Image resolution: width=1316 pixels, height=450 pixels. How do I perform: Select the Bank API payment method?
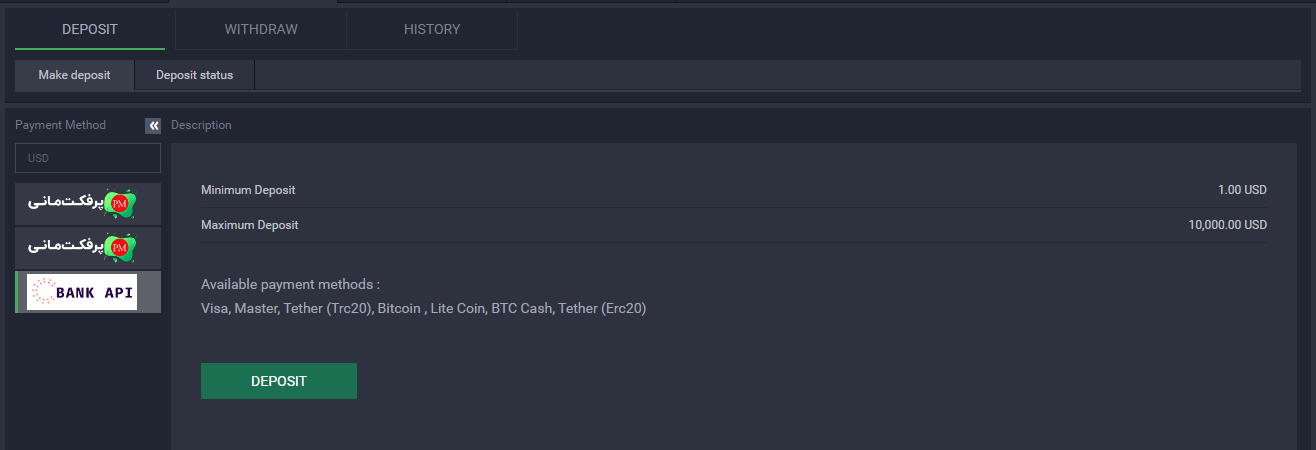(88, 292)
